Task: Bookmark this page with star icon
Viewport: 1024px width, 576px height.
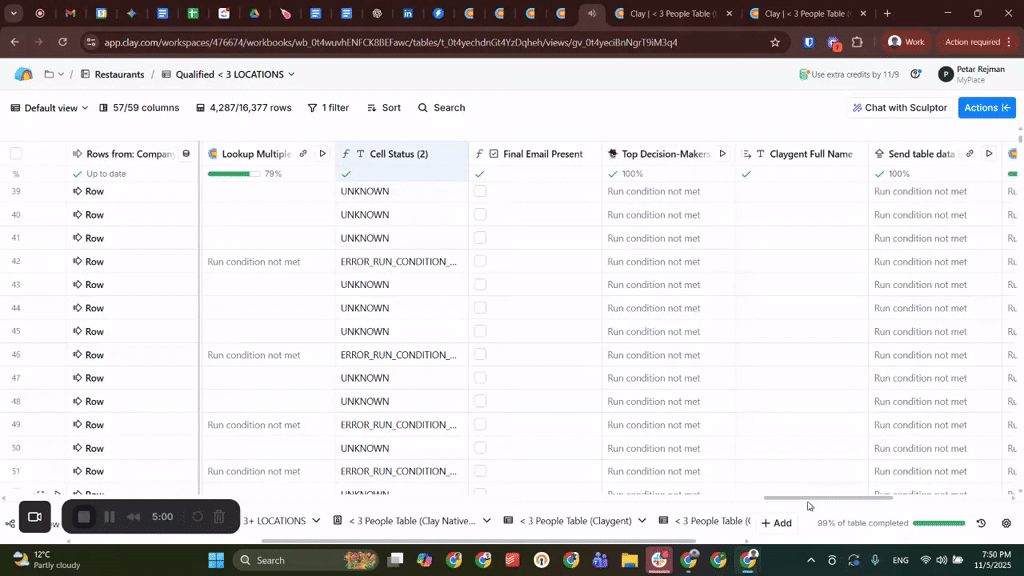Action: coord(775,43)
